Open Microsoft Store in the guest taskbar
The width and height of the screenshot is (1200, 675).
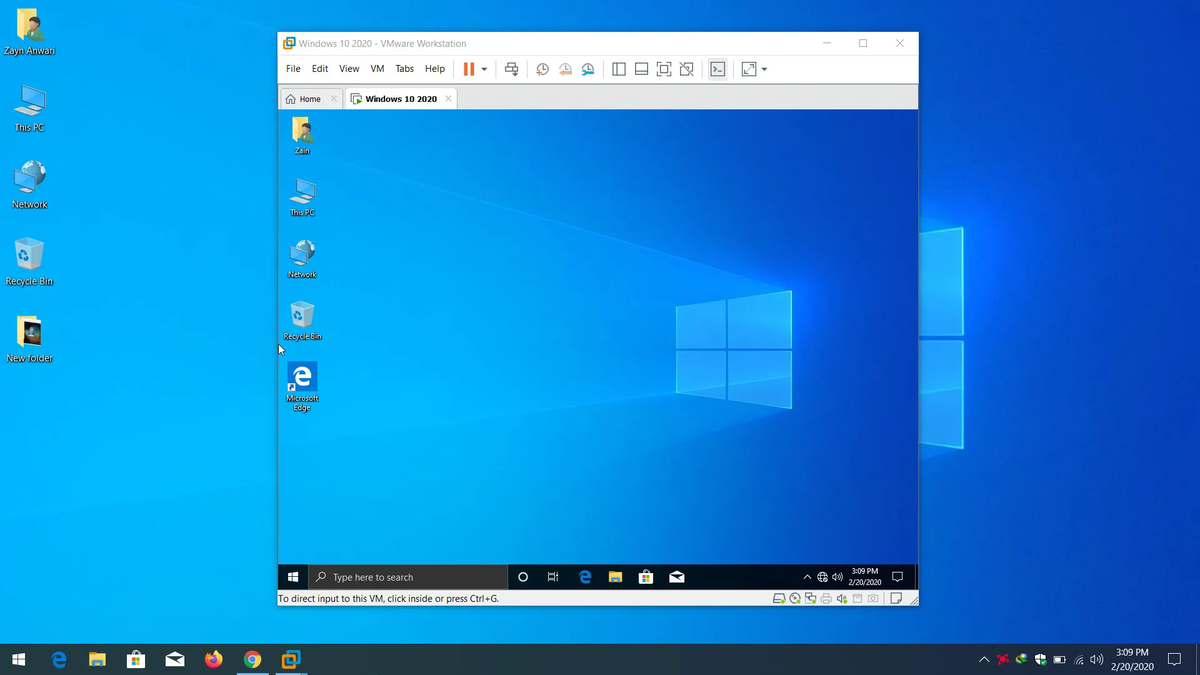pos(646,577)
